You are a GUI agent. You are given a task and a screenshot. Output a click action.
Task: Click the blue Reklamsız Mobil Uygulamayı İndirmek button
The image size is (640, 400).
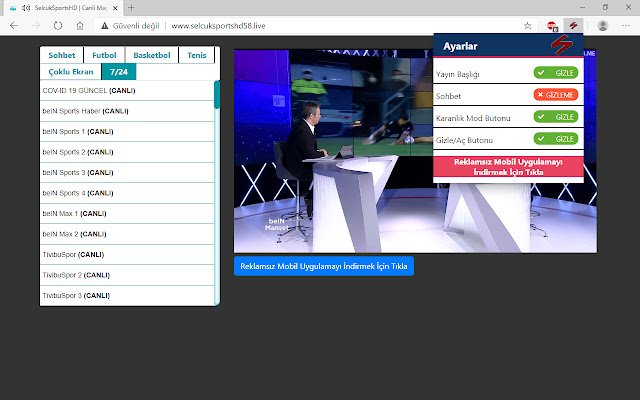[324, 266]
